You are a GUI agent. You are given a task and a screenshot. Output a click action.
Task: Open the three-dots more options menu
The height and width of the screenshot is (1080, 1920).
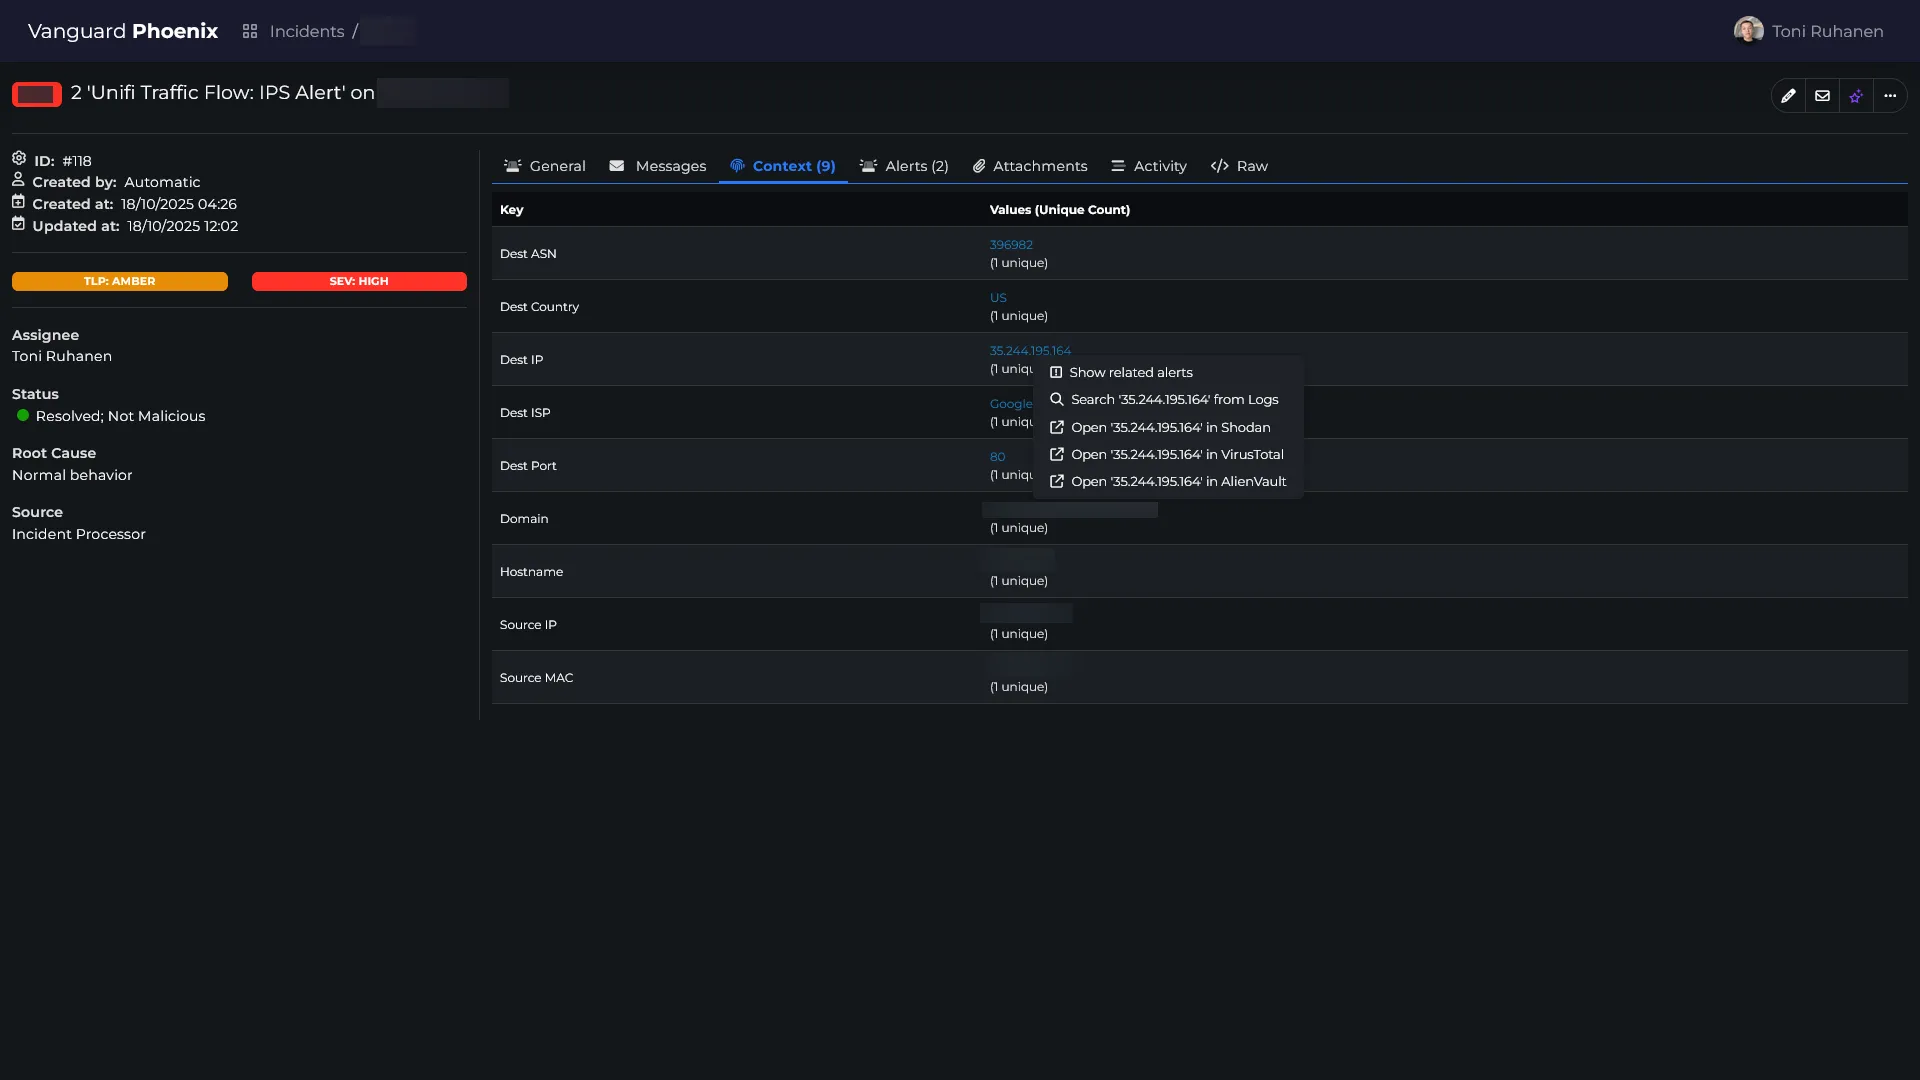[1890, 96]
